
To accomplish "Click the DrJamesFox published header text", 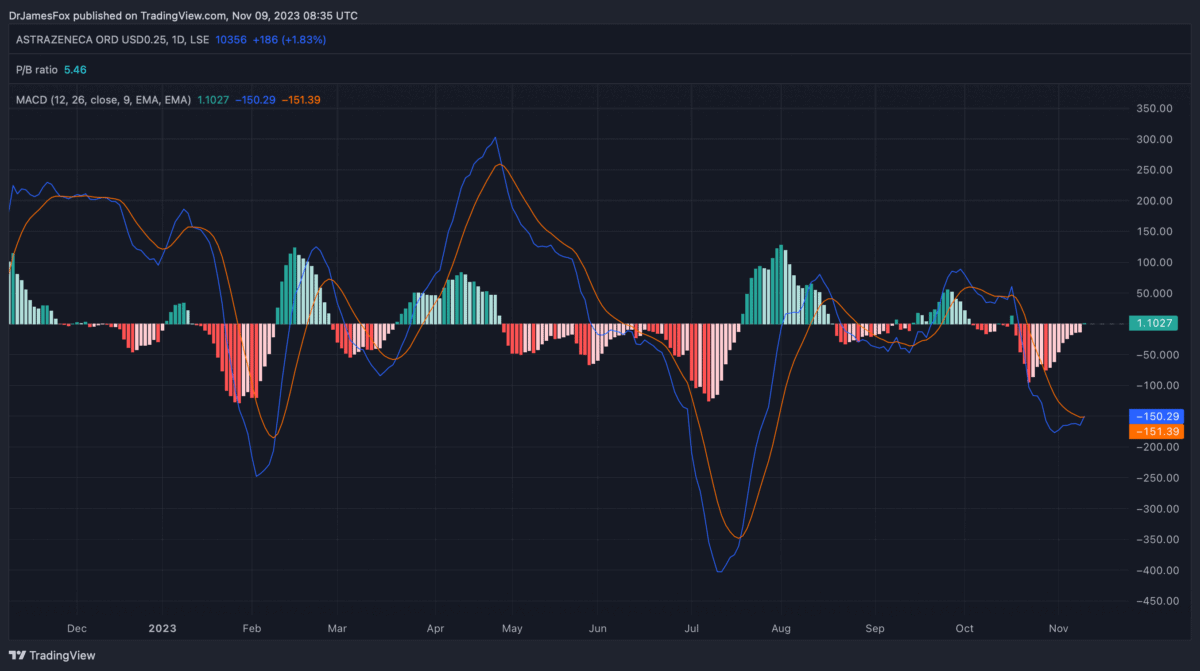I will click(x=183, y=16).
